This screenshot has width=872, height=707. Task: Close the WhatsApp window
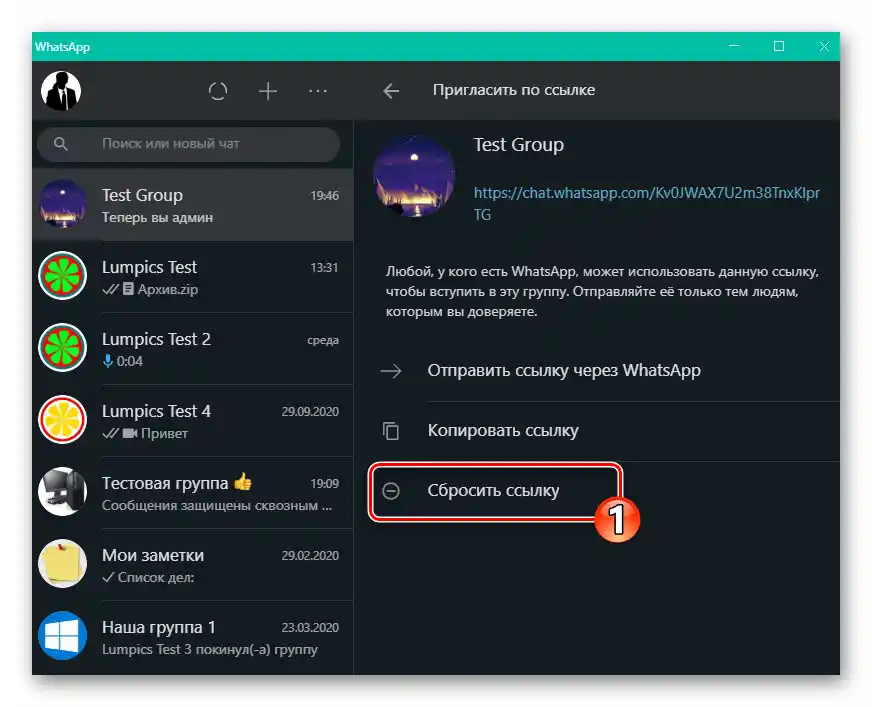(824, 46)
